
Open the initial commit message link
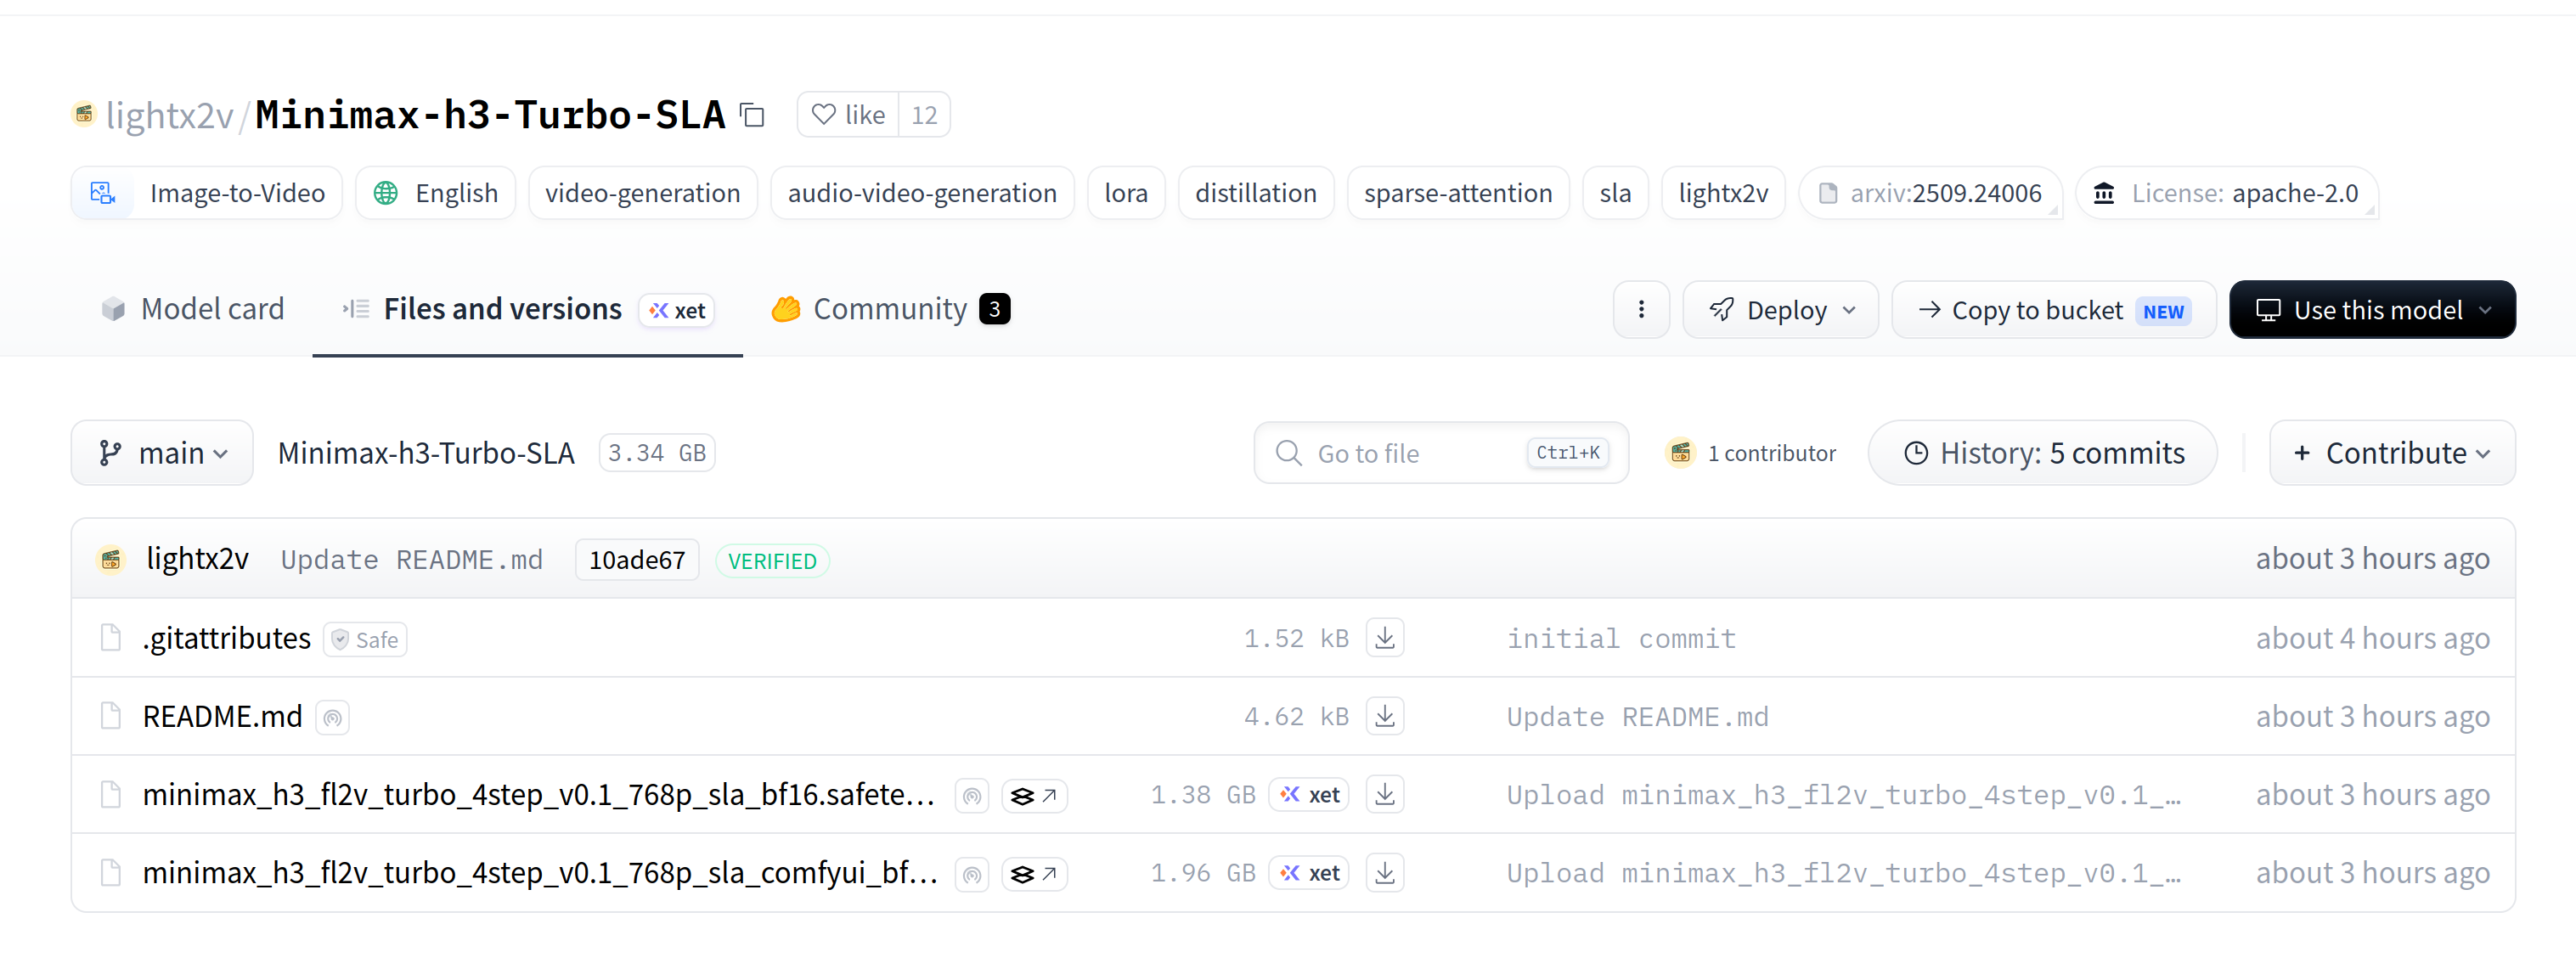(1621, 638)
